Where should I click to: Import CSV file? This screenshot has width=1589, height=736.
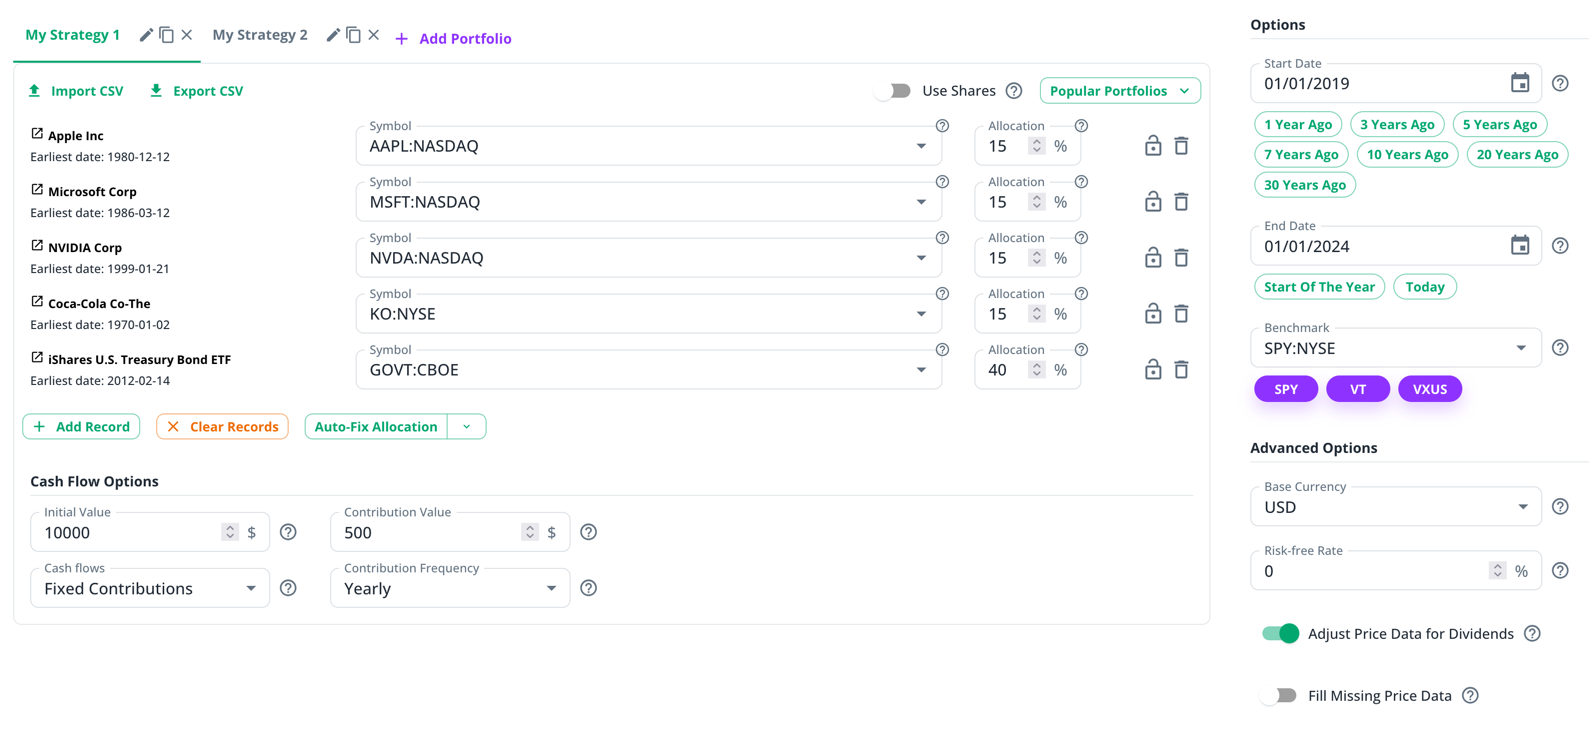(76, 91)
